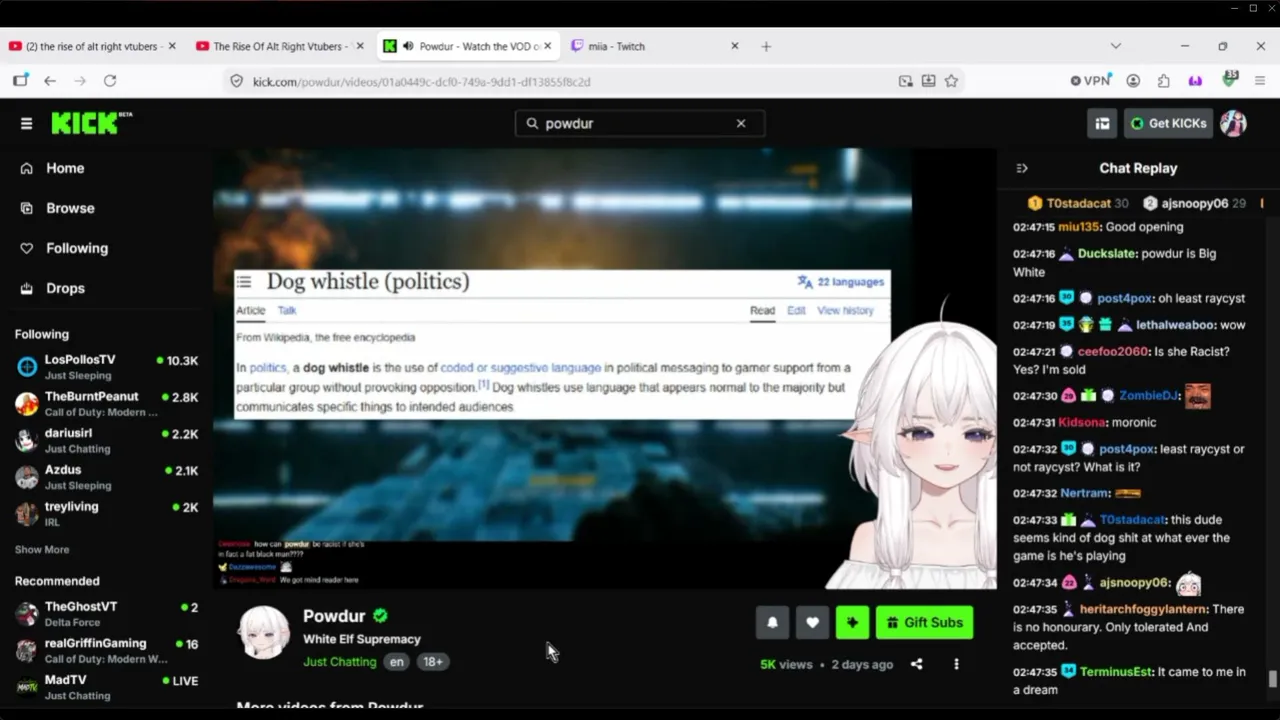Image resolution: width=1280 pixels, height=720 pixels.
Task: Navigate to Home in the sidebar
Action: [x=65, y=168]
